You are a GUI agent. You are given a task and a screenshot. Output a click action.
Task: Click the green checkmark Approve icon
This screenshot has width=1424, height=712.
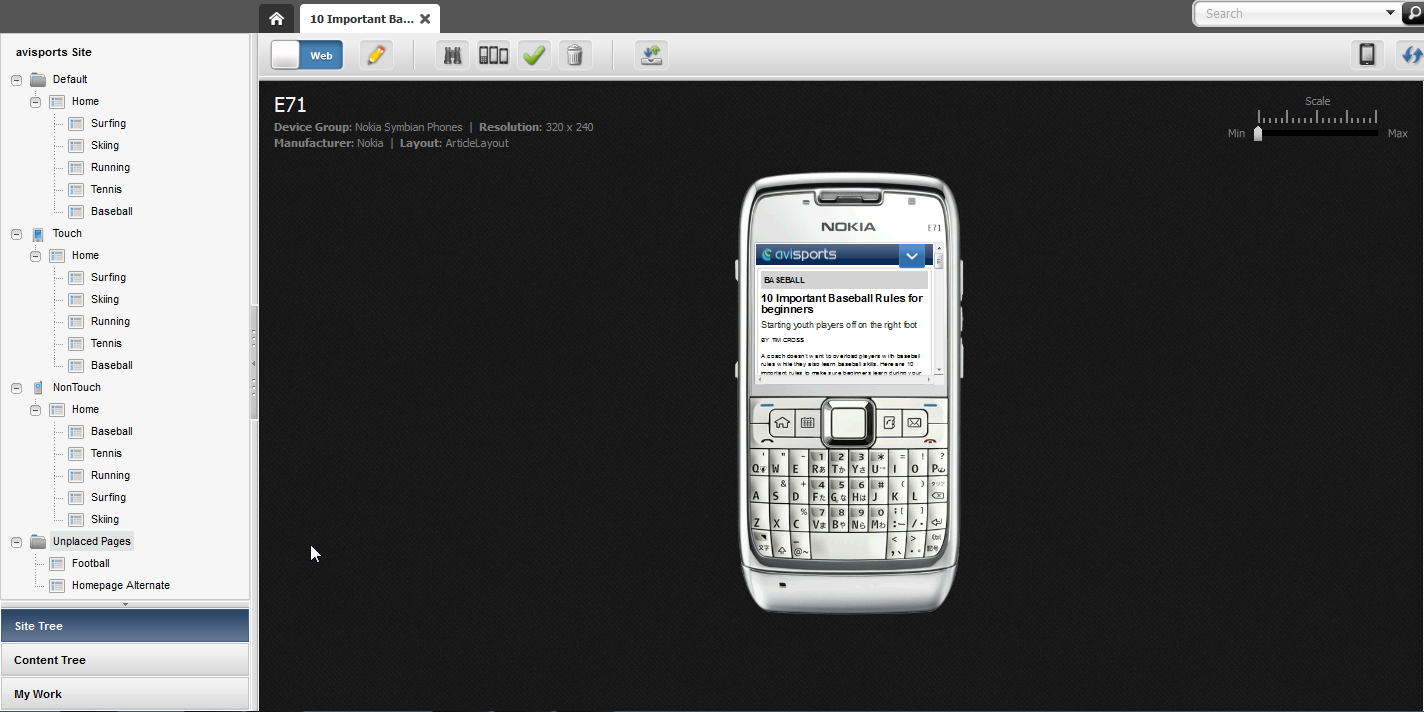click(x=534, y=55)
